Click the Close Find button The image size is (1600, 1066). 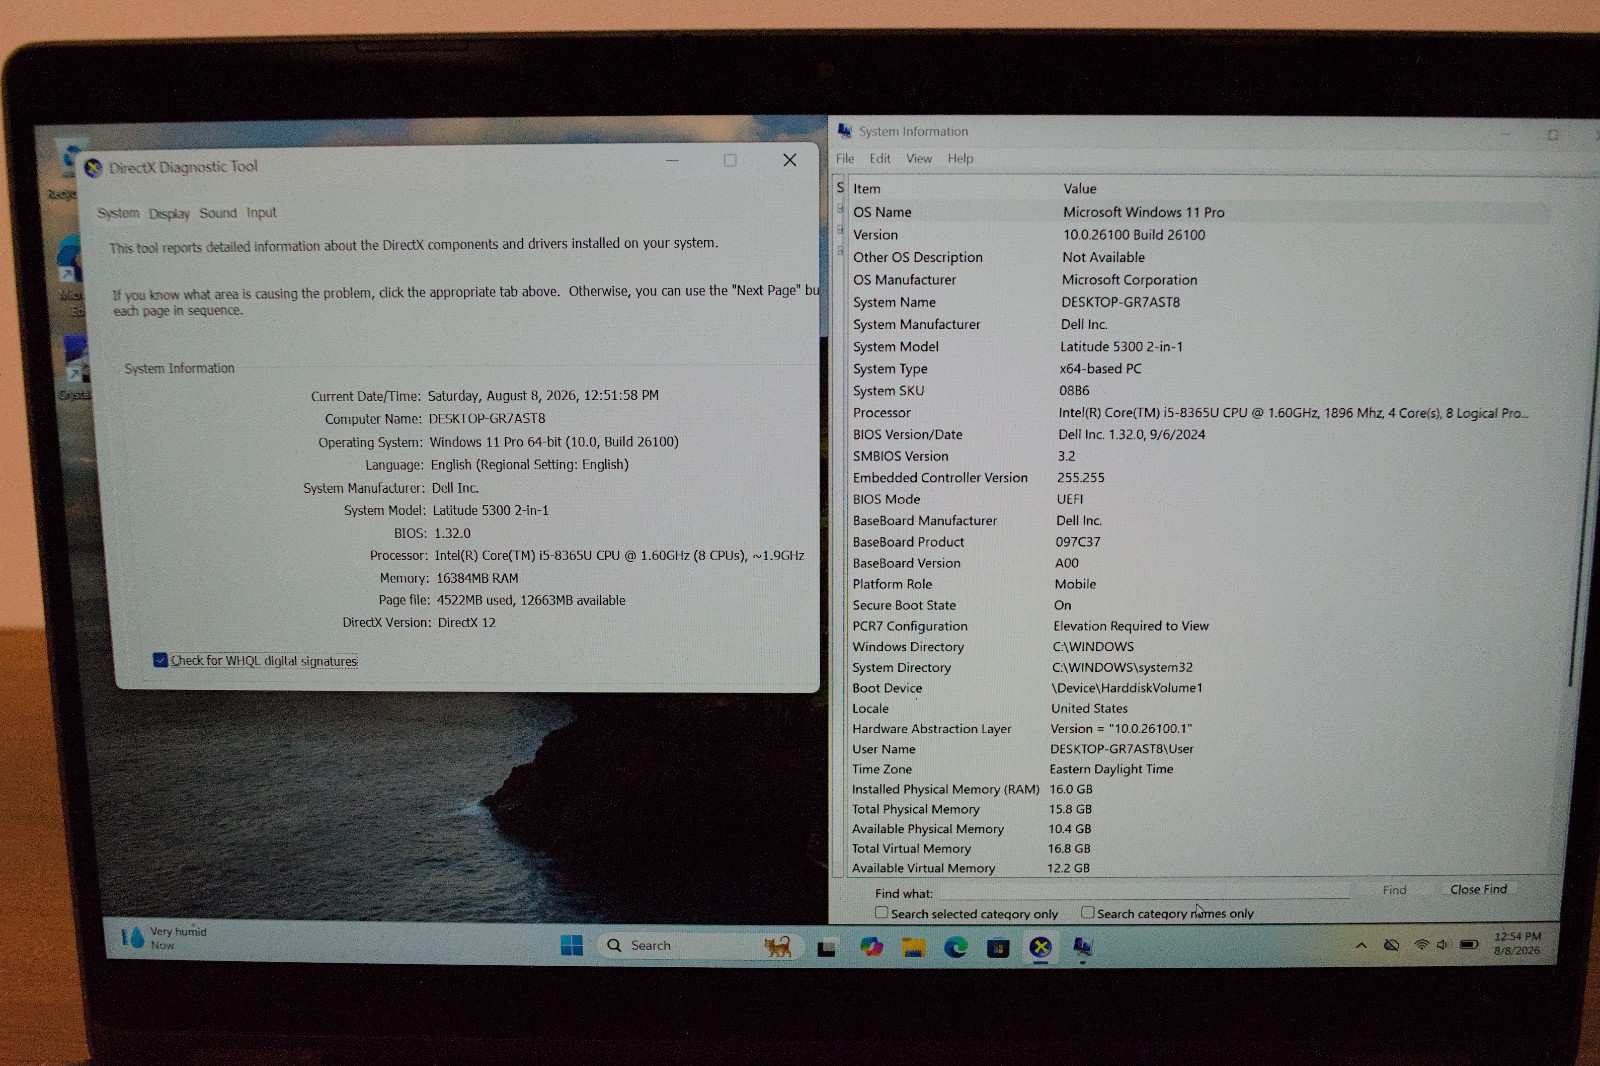(x=1478, y=889)
